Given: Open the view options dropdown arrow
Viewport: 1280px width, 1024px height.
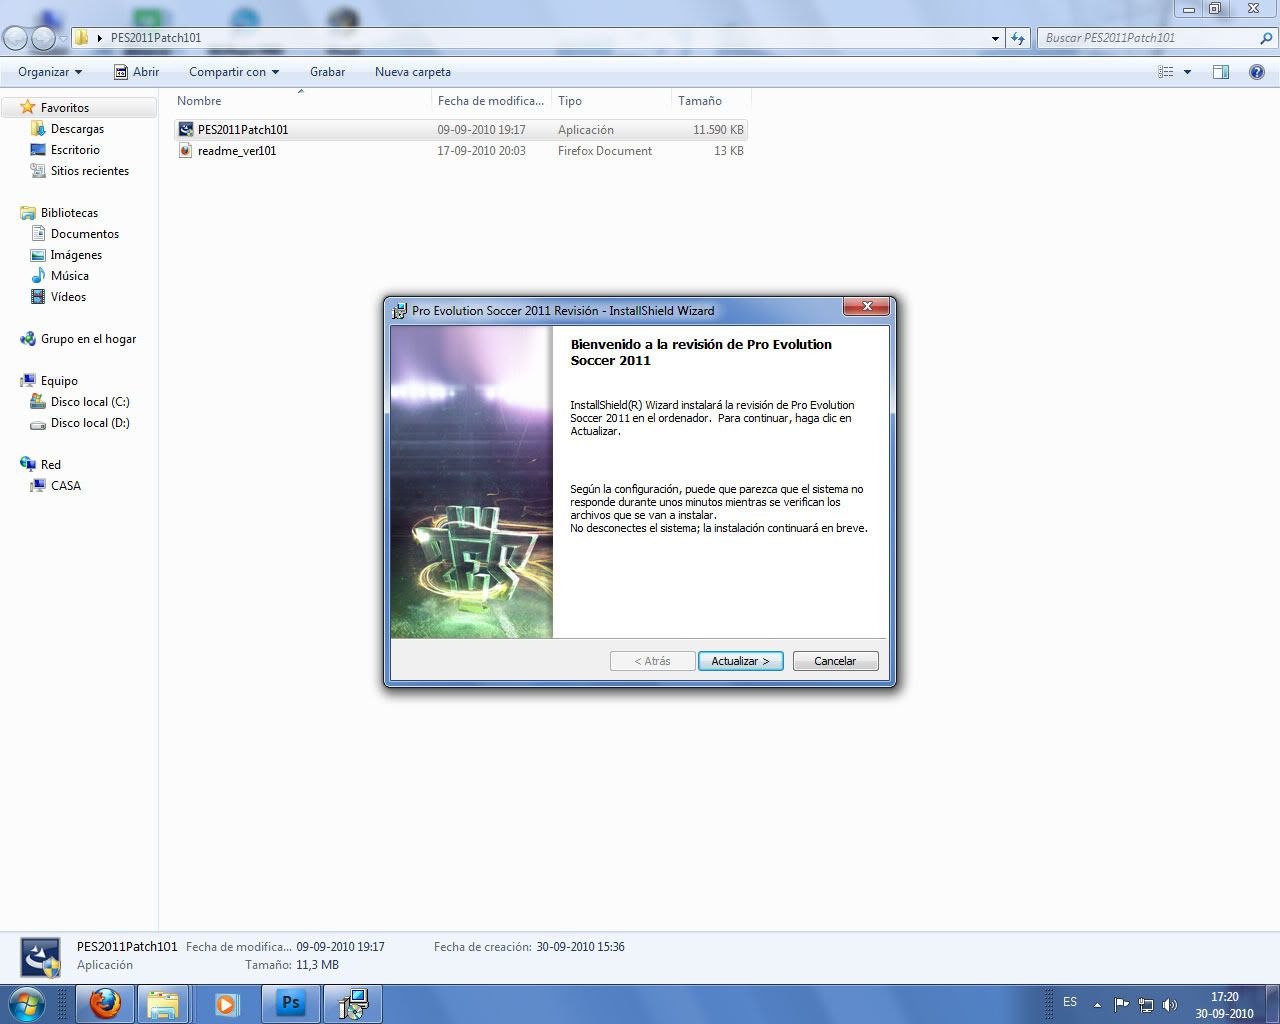Looking at the screenshot, I should [x=1187, y=72].
